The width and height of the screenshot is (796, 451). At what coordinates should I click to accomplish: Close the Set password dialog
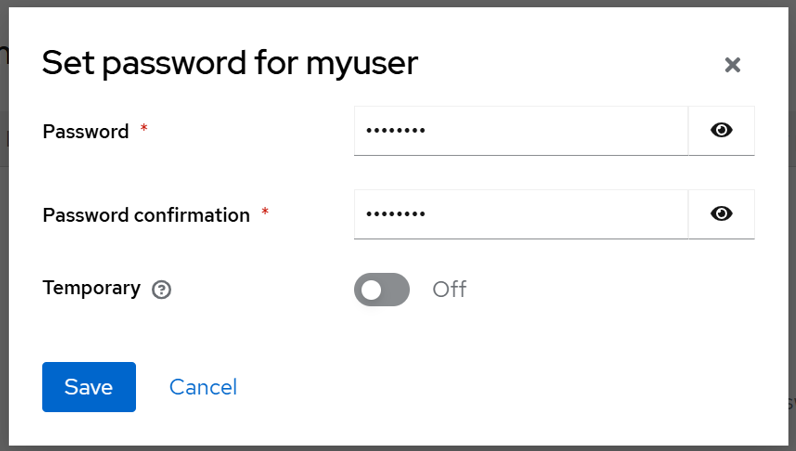click(732, 65)
